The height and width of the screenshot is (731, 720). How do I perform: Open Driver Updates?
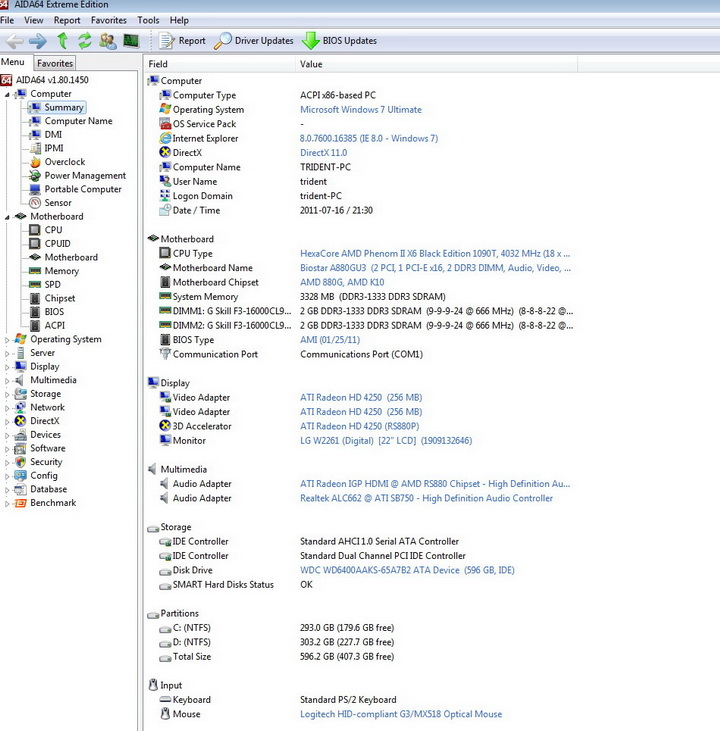254,41
